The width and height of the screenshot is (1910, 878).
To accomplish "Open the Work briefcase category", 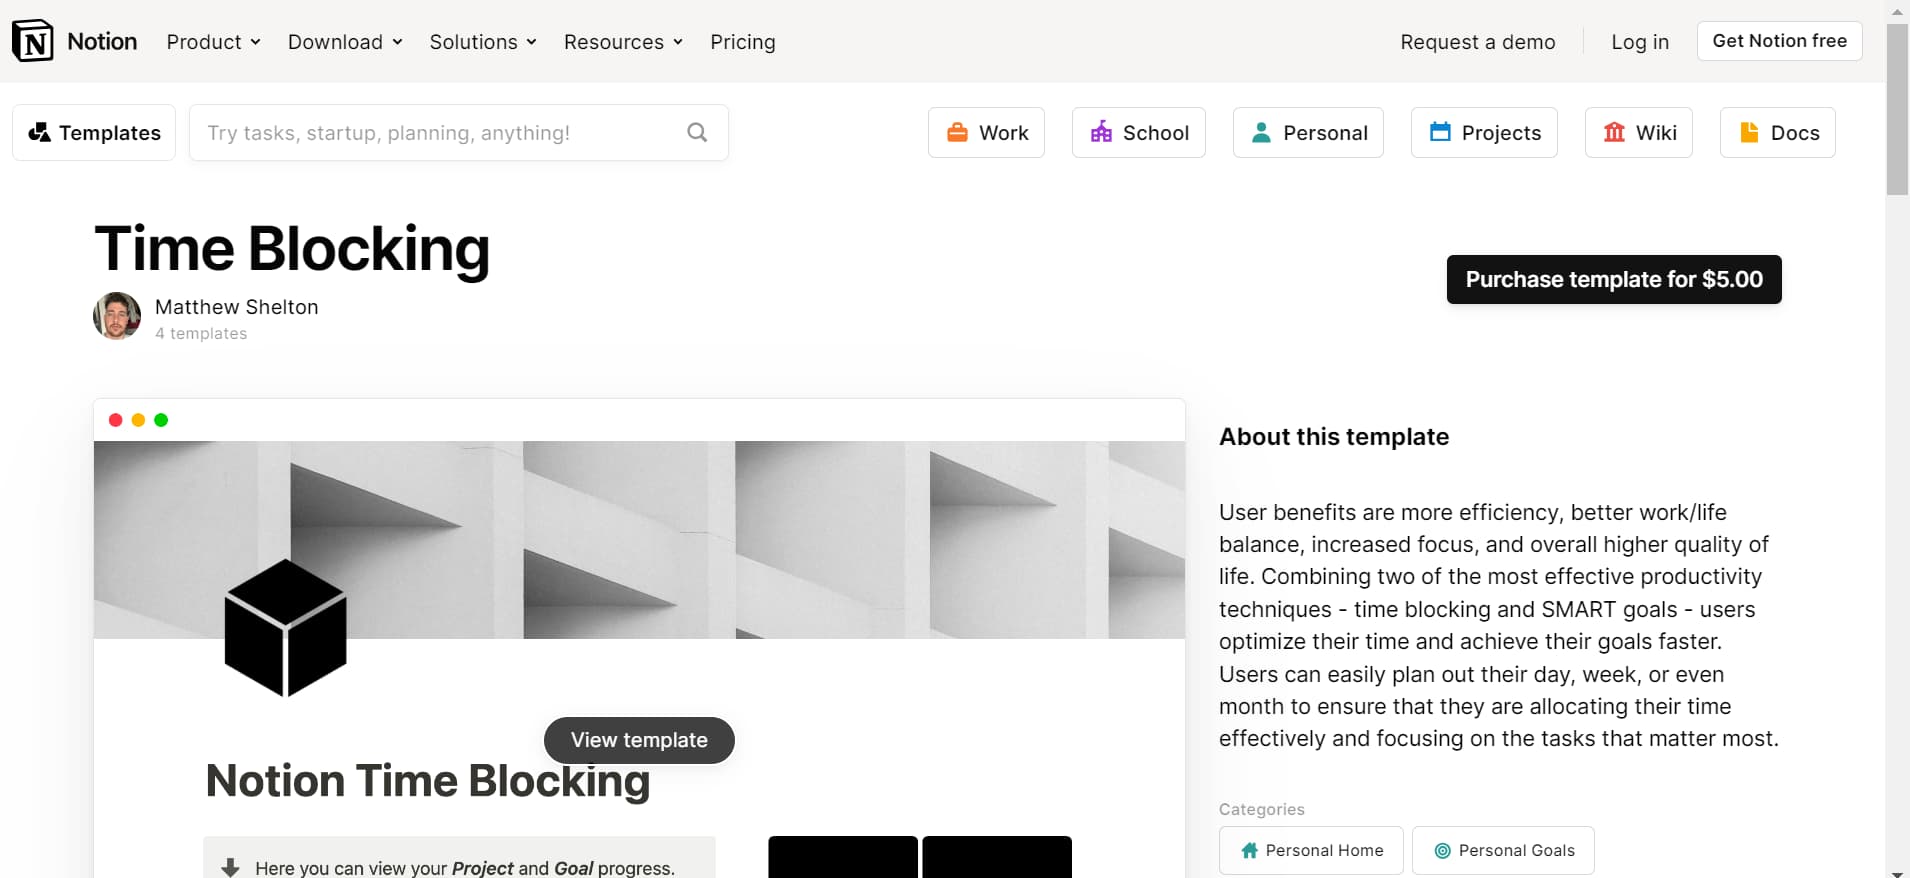I will [986, 133].
